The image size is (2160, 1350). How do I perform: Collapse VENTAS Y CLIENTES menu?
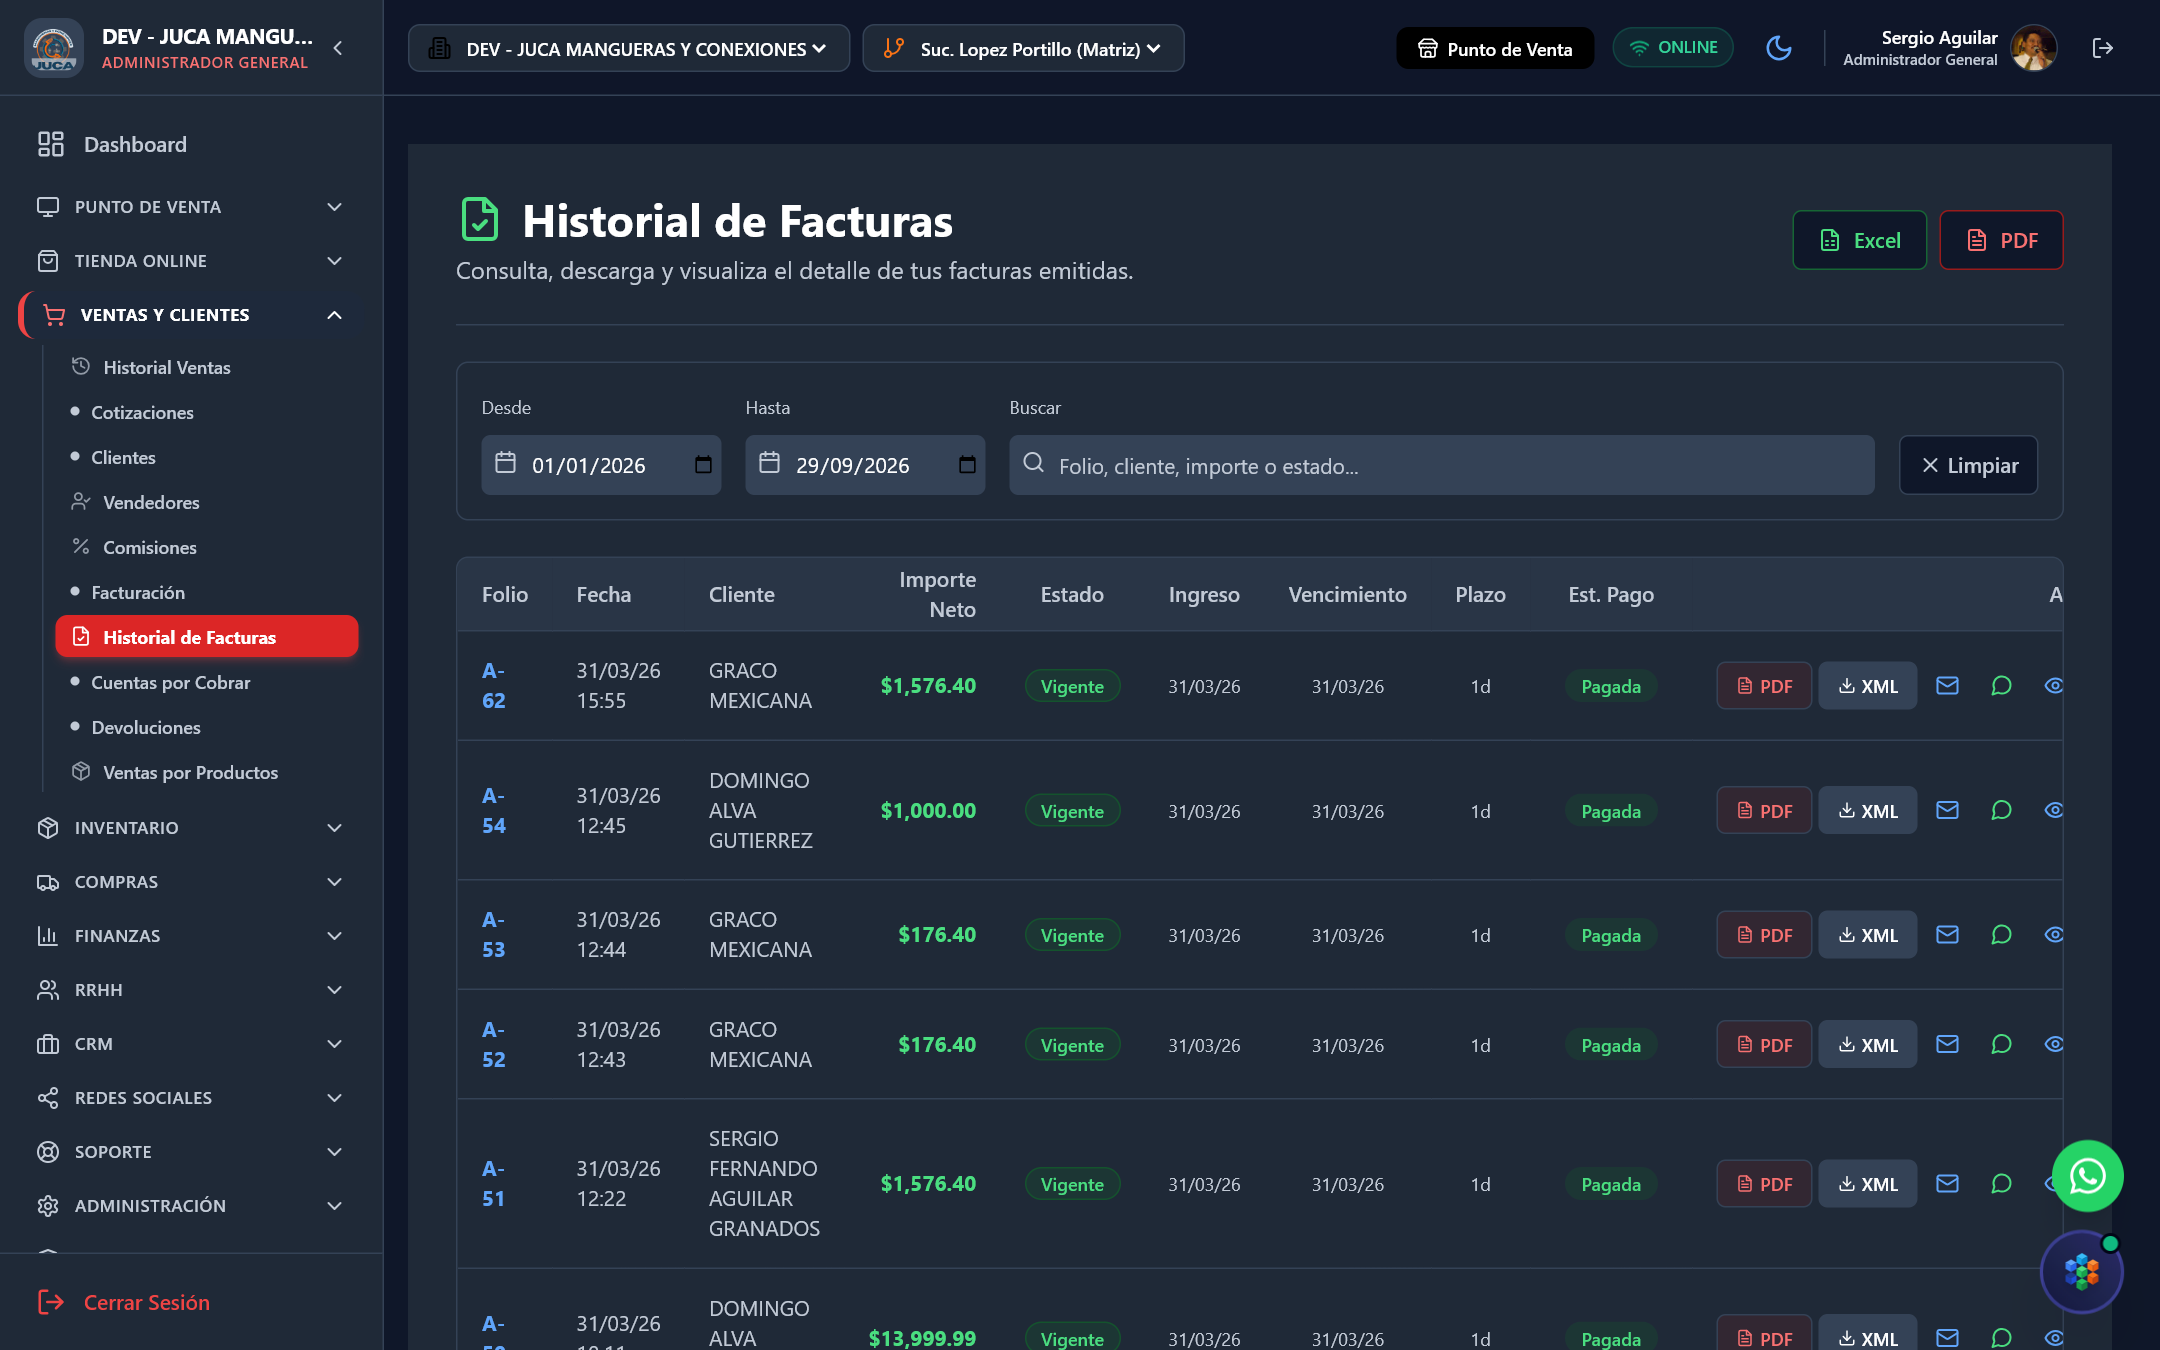(190, 315)
